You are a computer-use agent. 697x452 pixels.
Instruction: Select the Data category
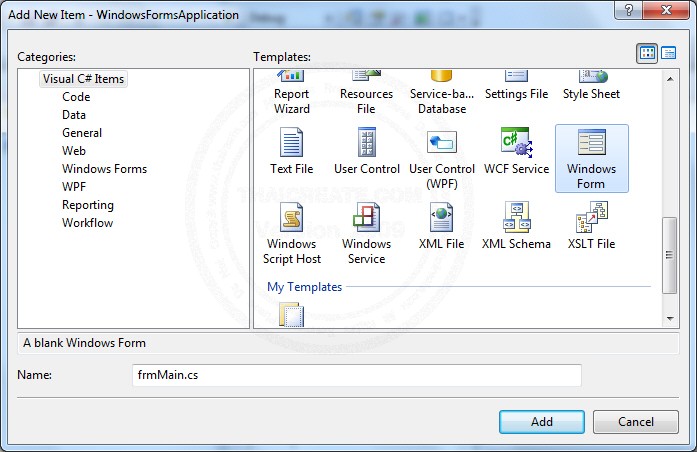point(74,115)
